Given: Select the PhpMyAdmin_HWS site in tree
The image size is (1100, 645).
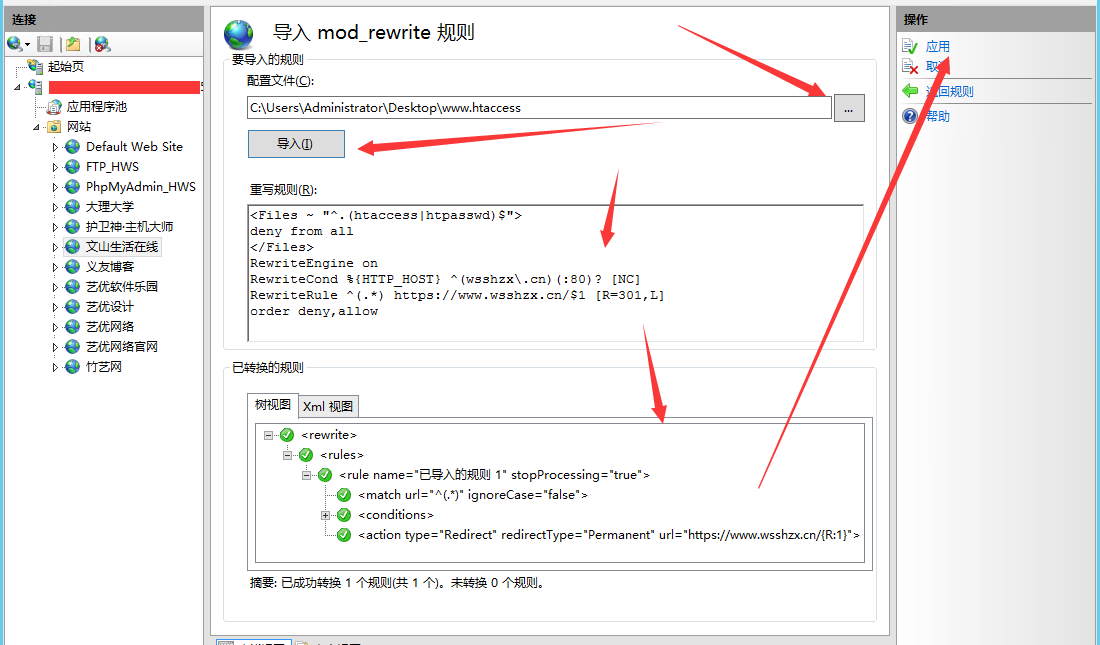Looking at the screenshot, I should 140,187.
